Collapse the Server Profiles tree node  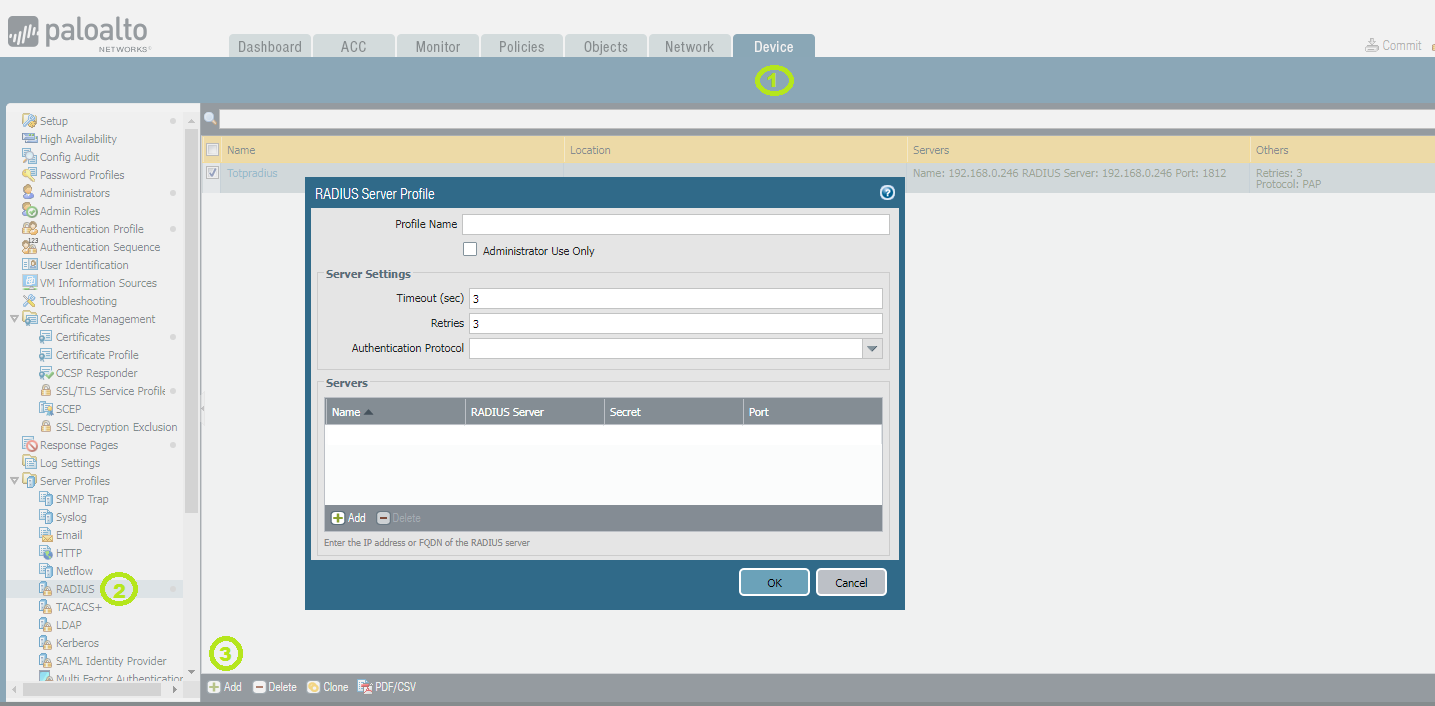[x=14, y=481]
